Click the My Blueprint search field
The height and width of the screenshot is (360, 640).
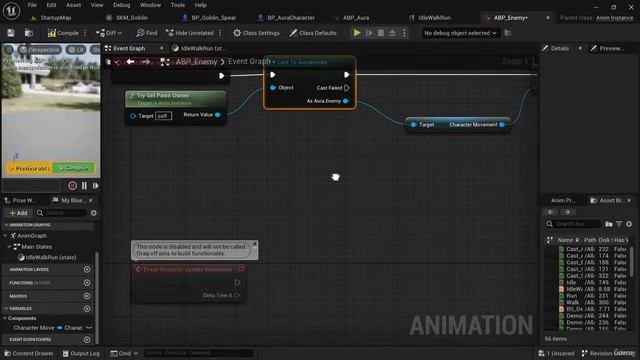tap(61, 213)
